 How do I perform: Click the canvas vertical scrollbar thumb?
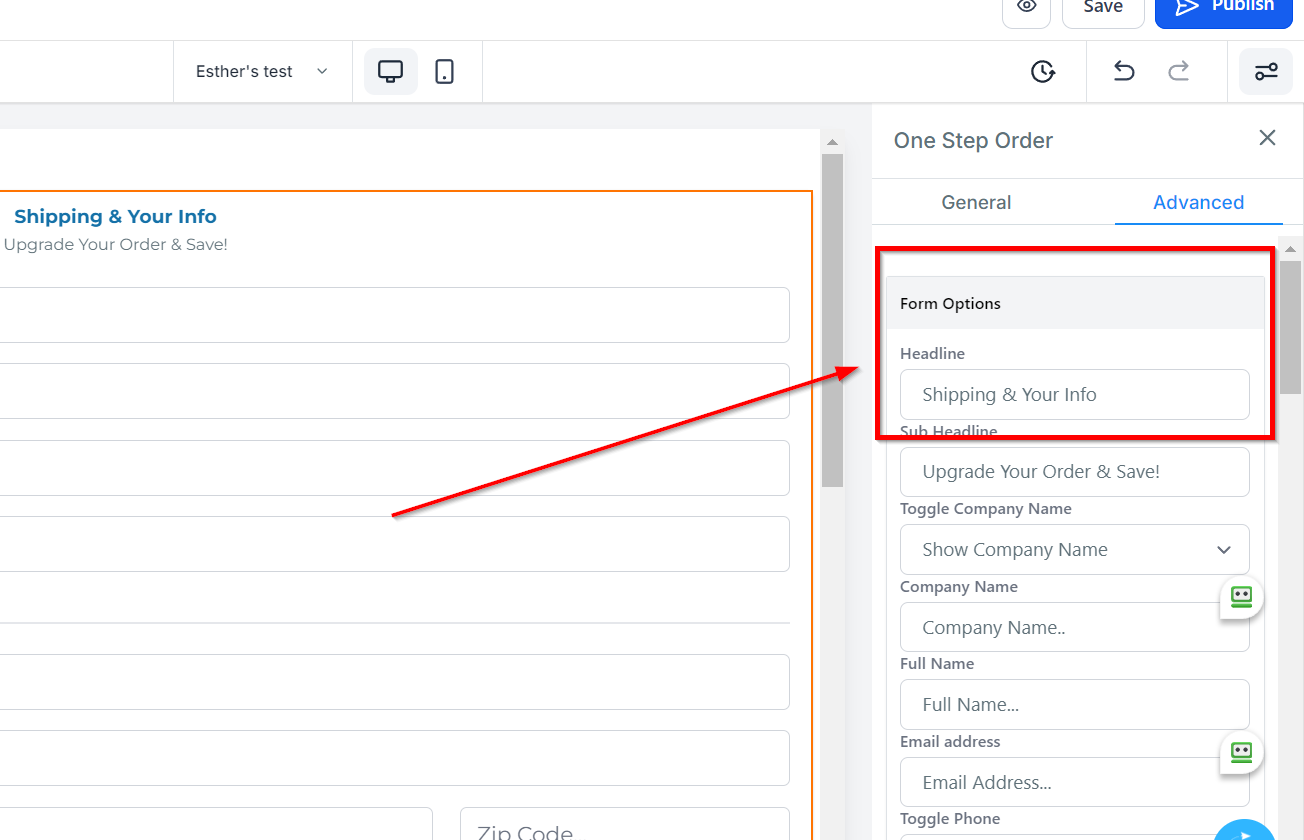coord(832,320)
